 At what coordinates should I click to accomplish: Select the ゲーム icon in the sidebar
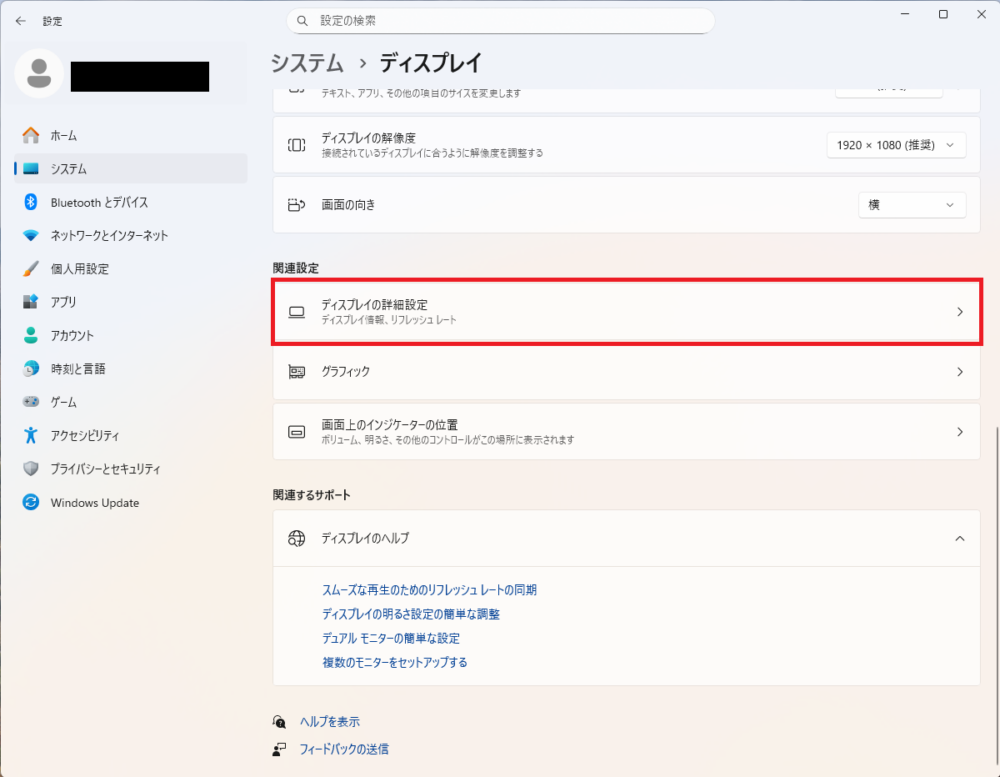click(28, 402)
